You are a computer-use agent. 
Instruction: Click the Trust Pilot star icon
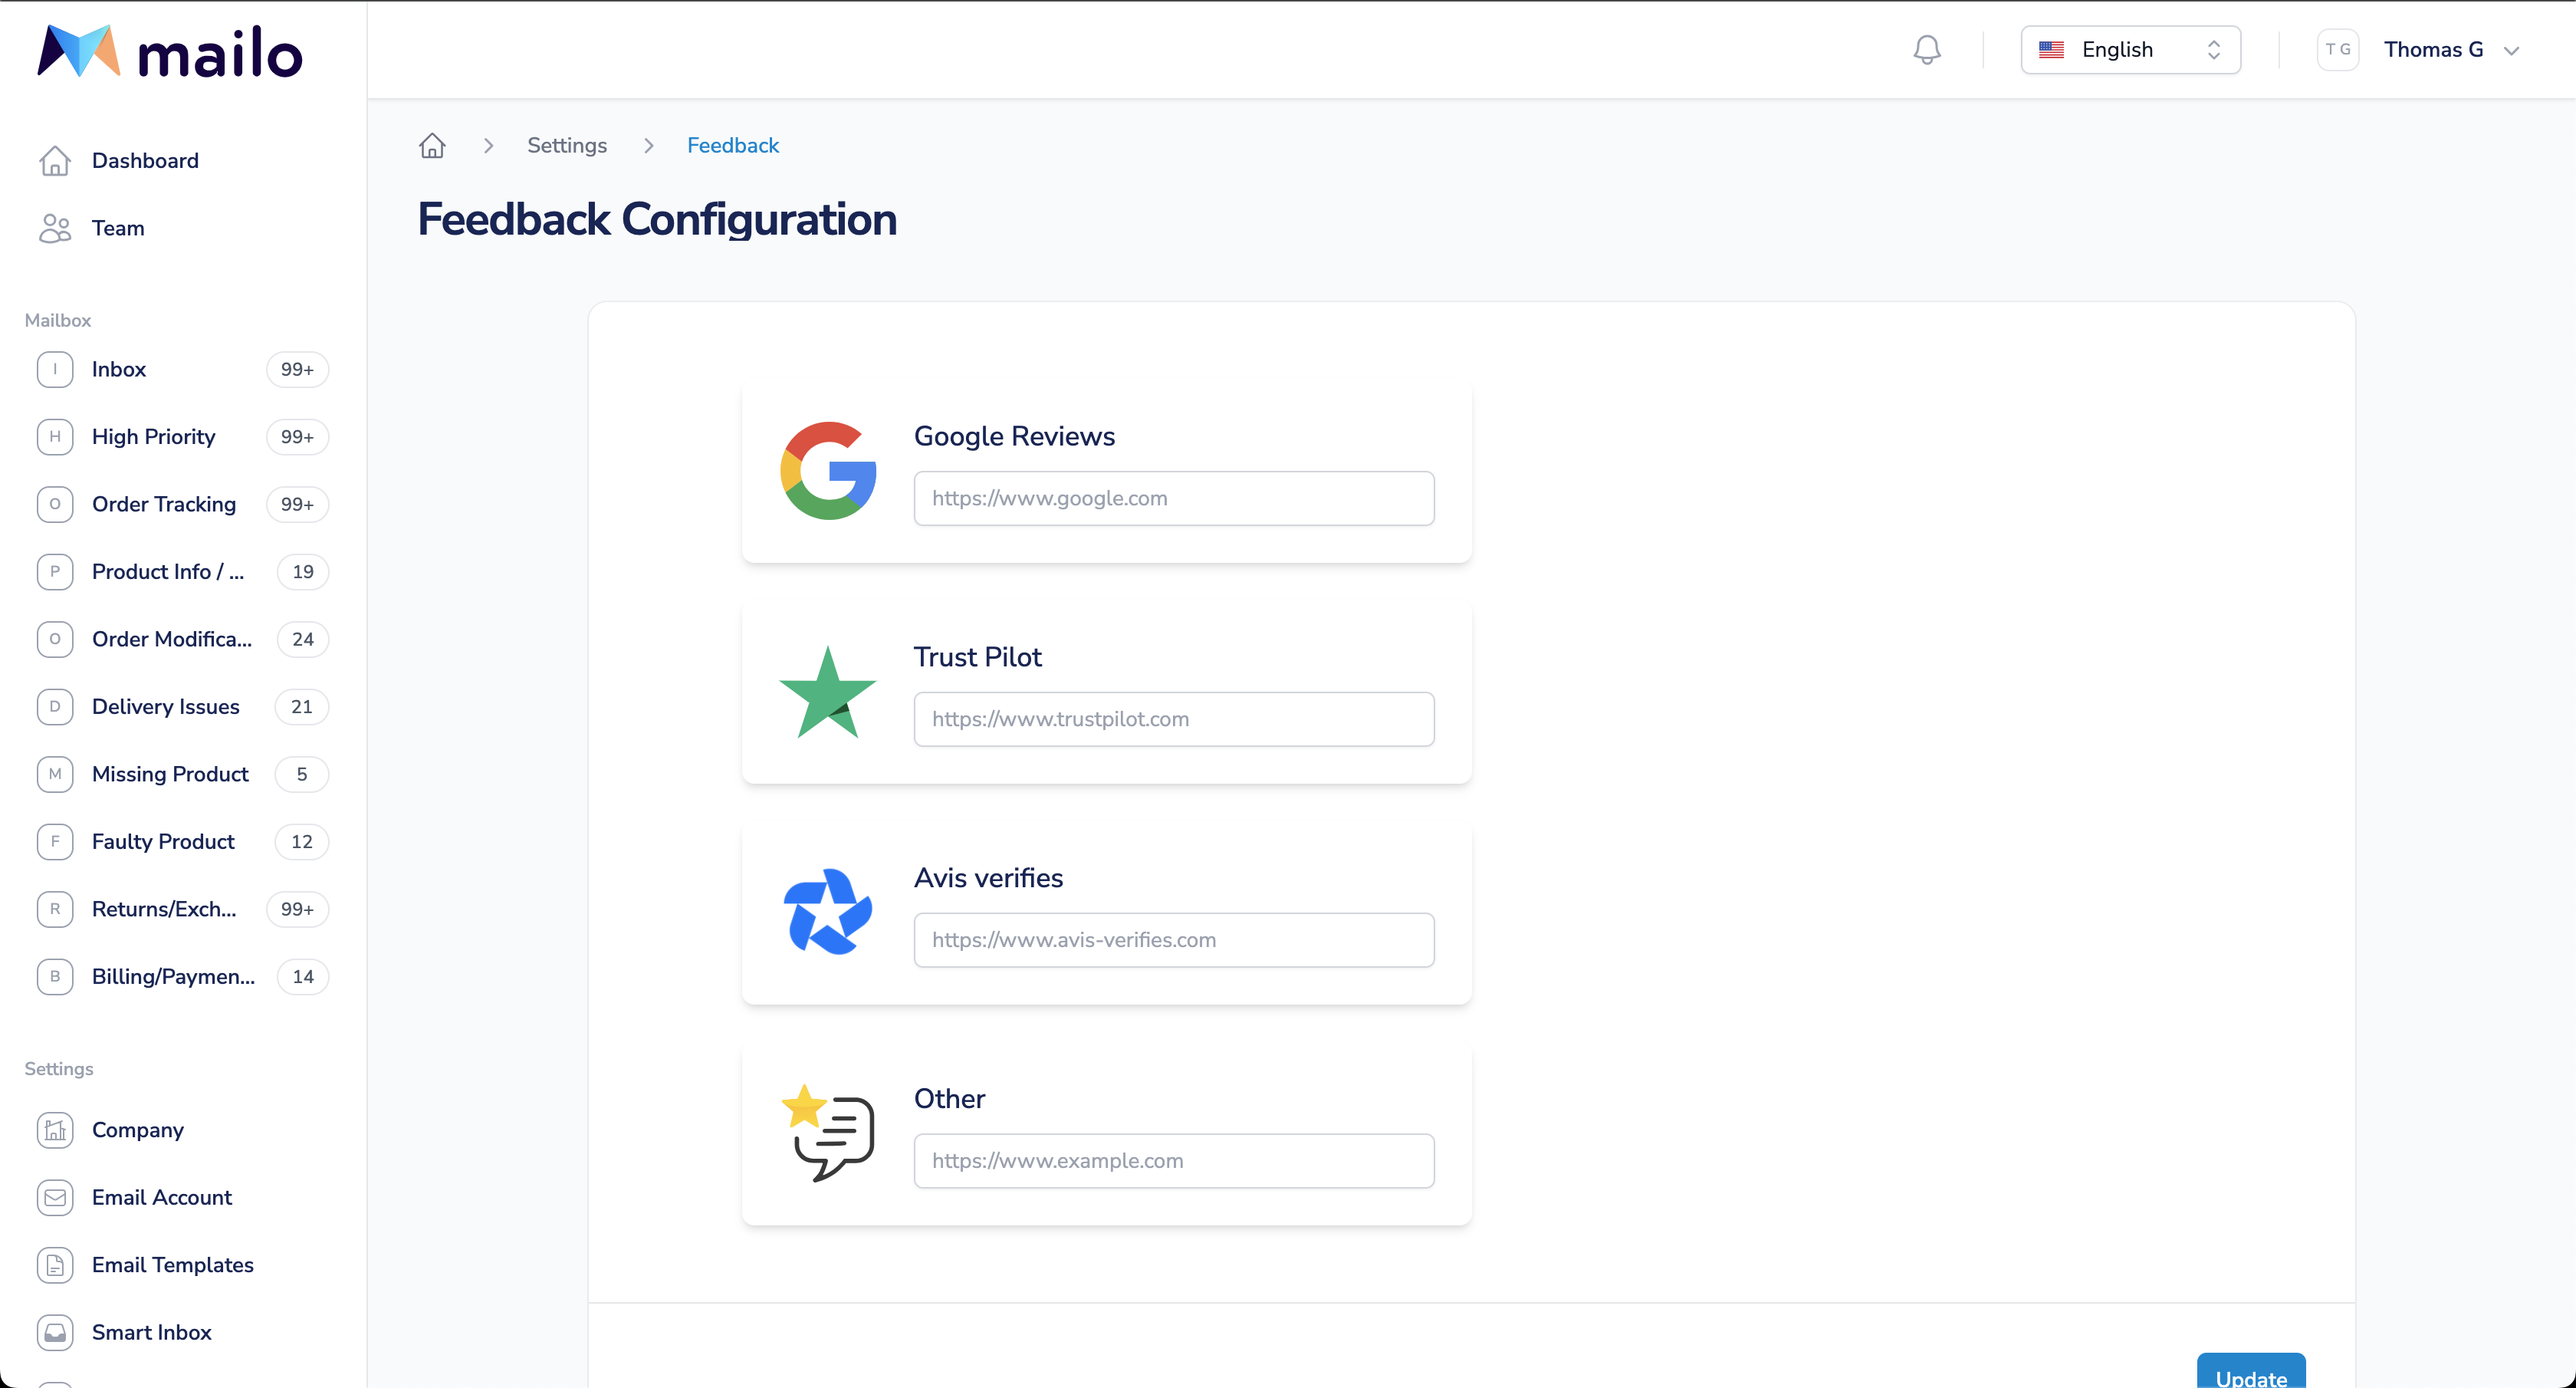point(825,691)
